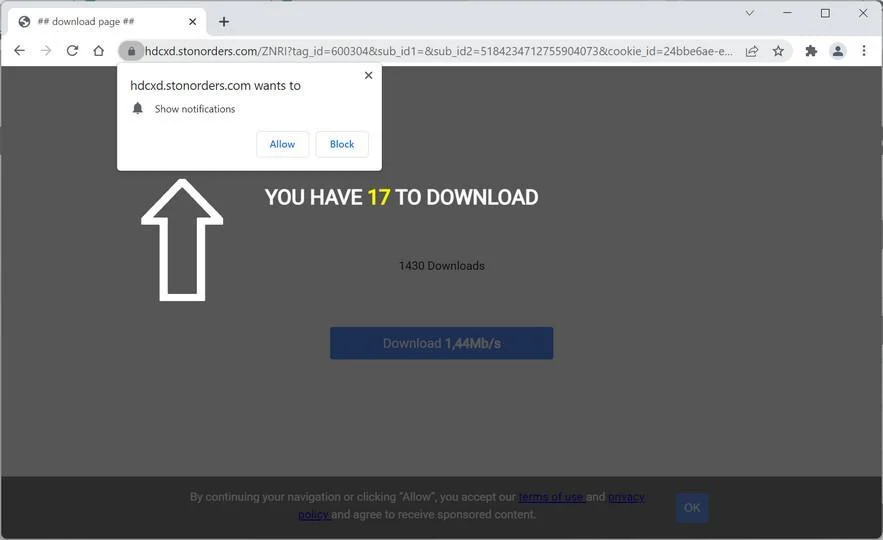
Task: Open the user profile icon
Action: [x=838, y=51]
